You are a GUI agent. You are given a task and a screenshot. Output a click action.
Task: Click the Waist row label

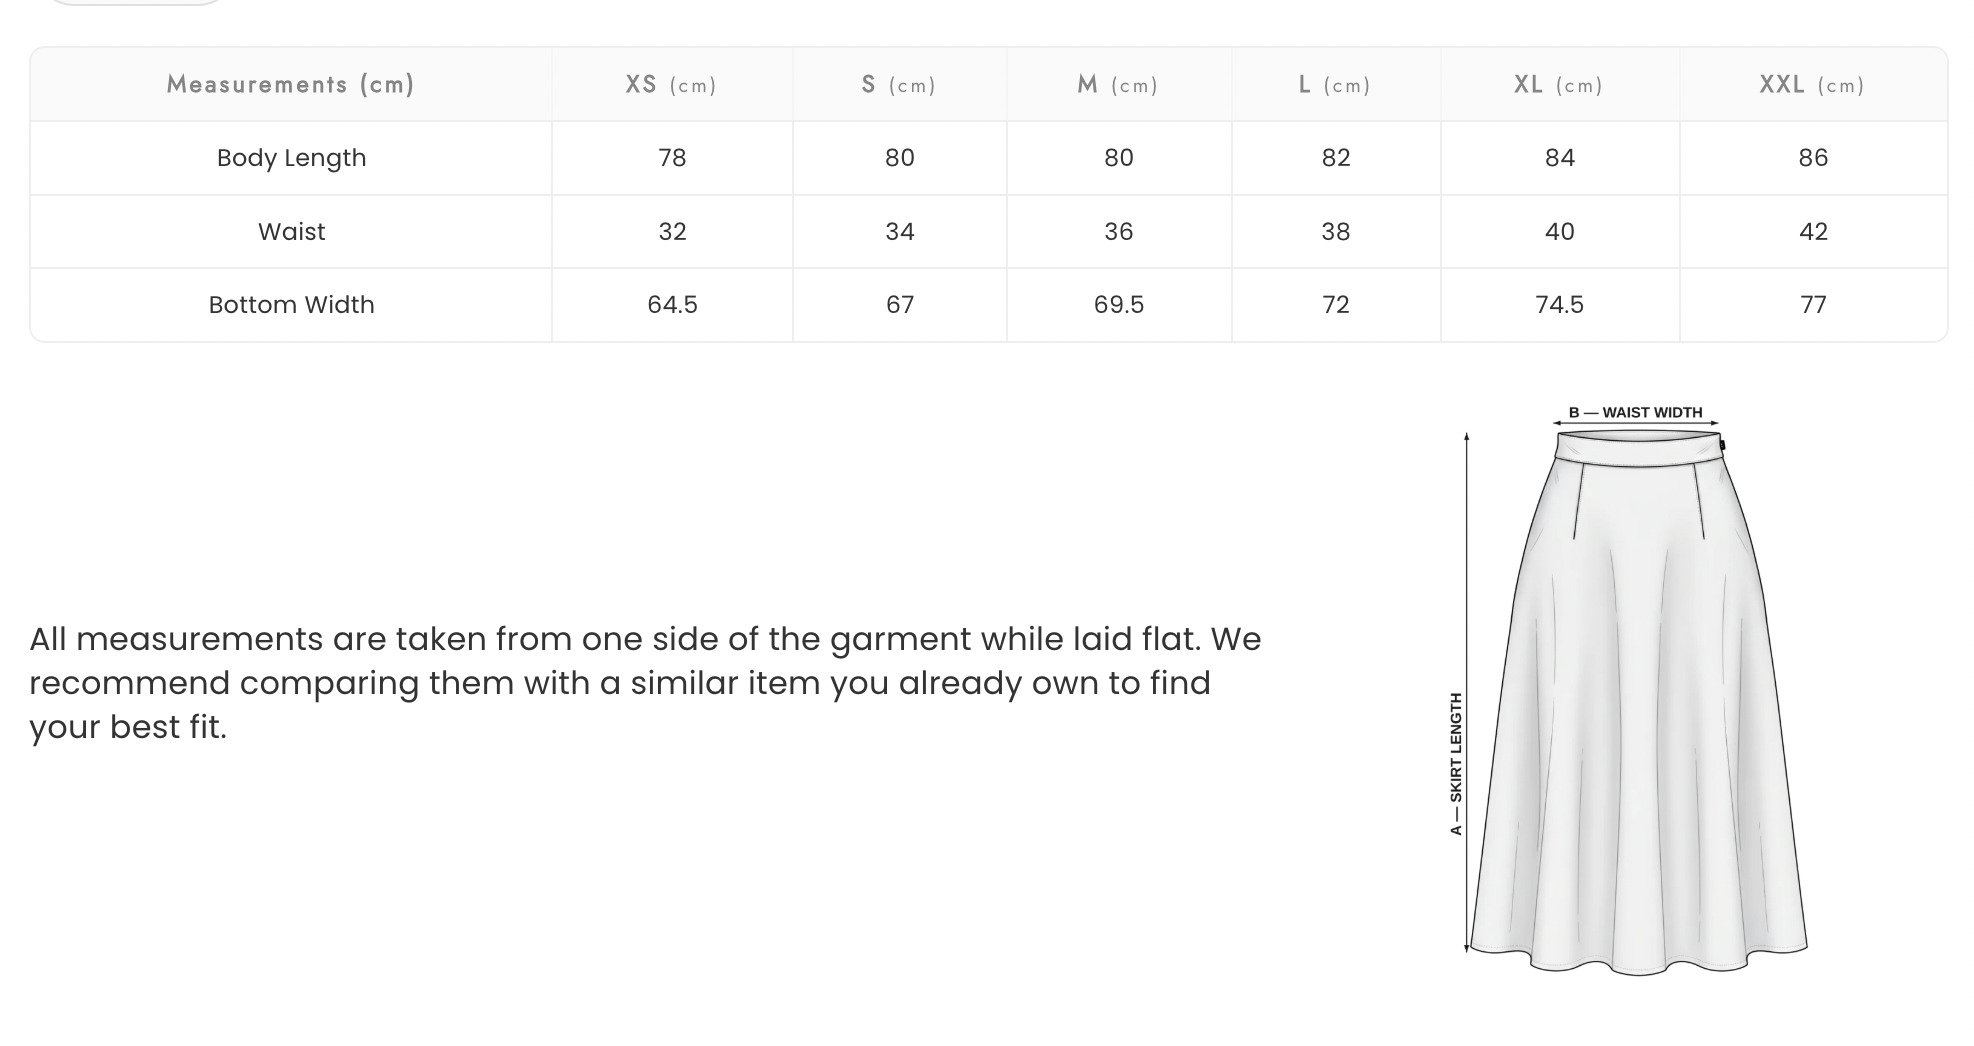[x=291, y=231]
